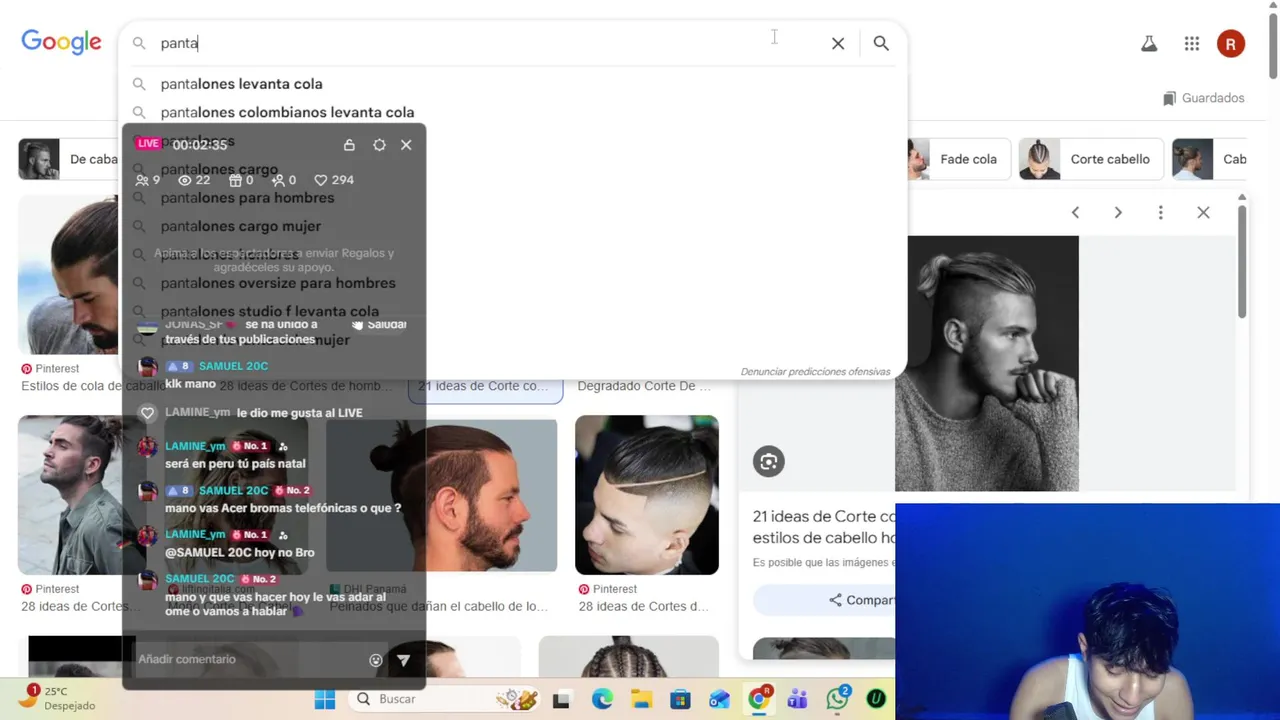
Task: Click the message será en peru tú país natal
Action: coord(235,464)
